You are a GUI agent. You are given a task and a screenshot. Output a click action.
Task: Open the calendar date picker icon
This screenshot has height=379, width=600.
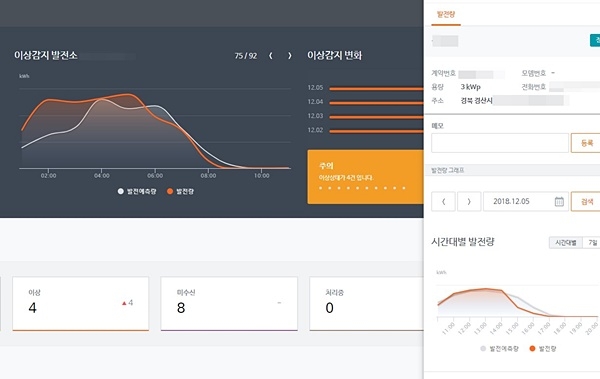click(x=559, y=201)
